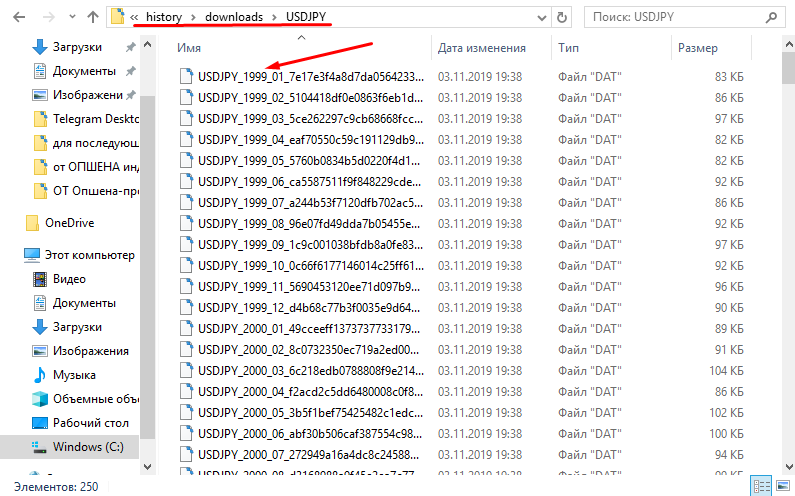
Task: Switch to large thumbnails view
Action: click(782, 486)
